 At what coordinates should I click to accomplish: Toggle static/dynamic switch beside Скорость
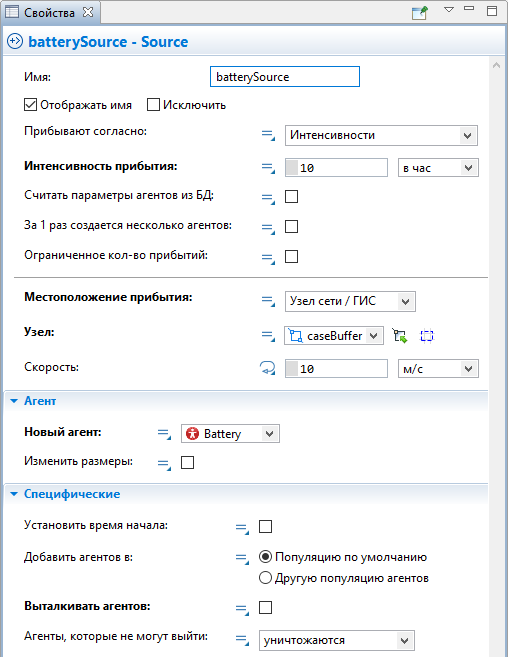pos(267,368)
